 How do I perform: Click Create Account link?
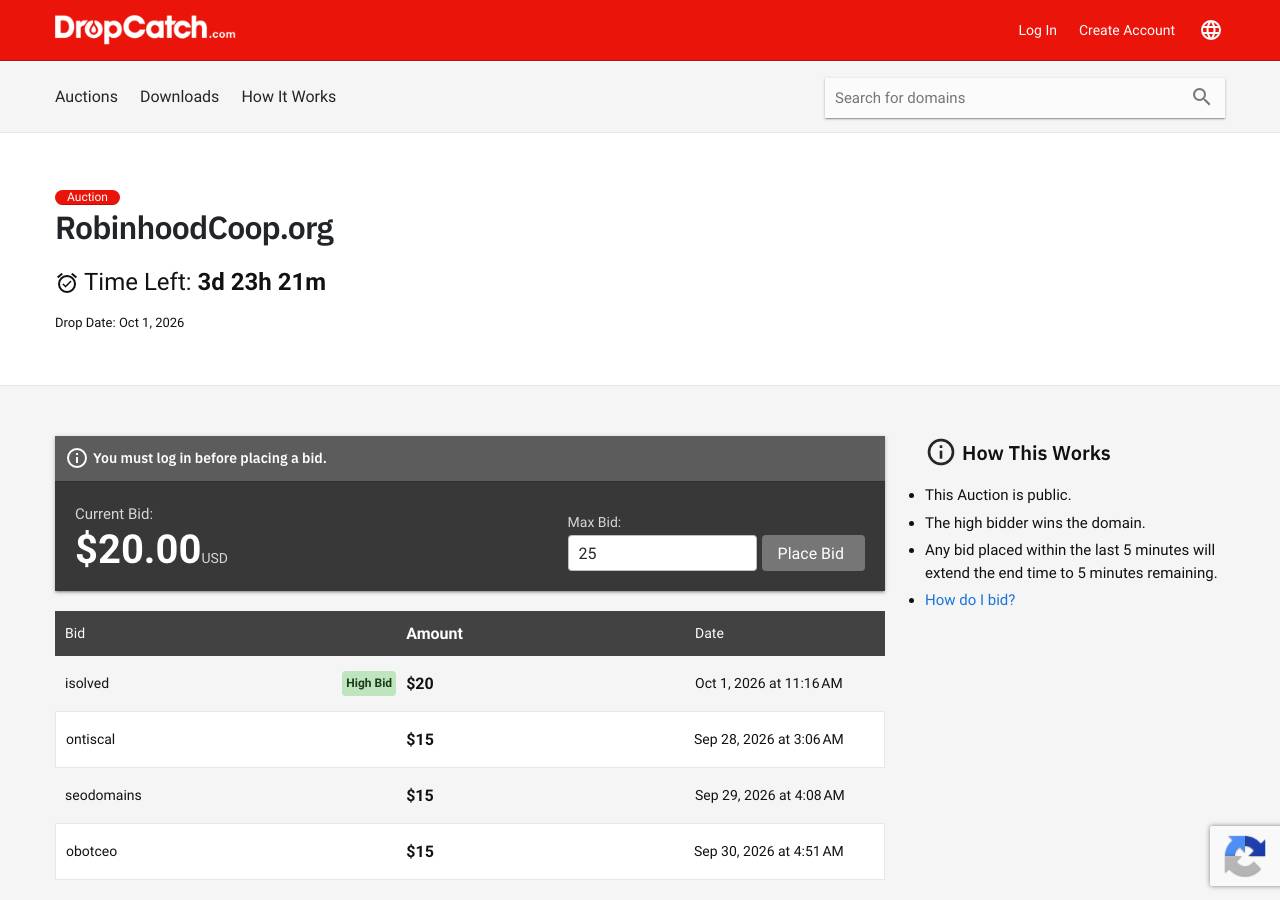[x=1127, y=30]
